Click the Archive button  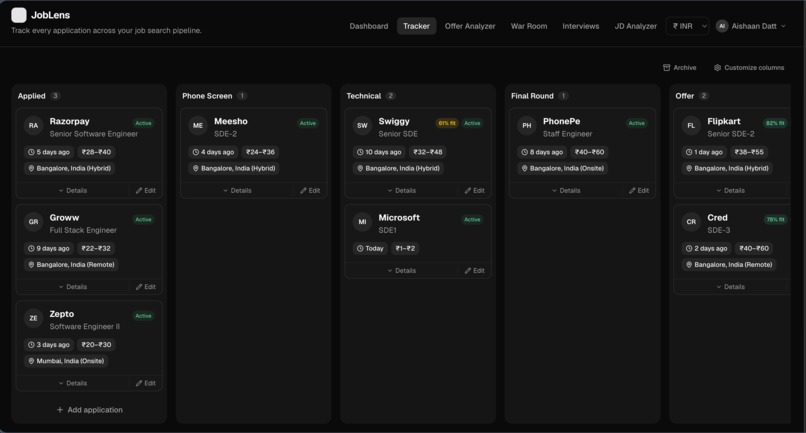pyautogui.click(x=680, y=67)
